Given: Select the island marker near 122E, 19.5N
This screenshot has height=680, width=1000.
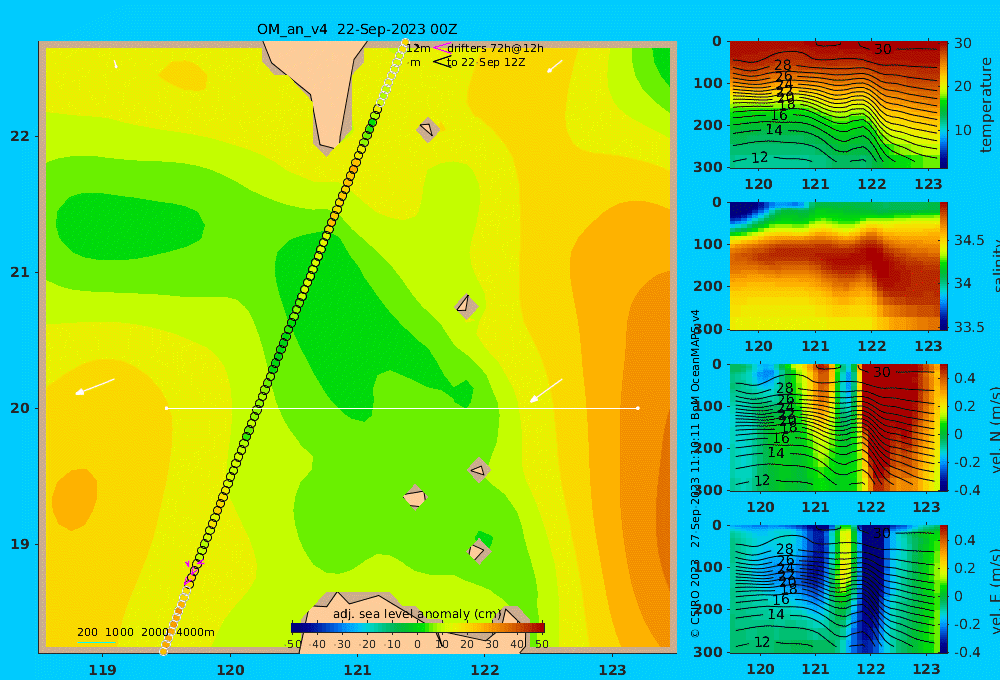Looking at the screenshot, I should (479, 470).
